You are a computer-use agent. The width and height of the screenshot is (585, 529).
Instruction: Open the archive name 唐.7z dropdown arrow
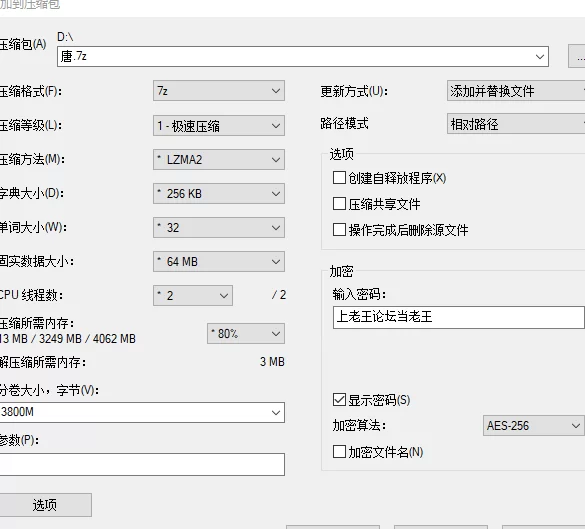(539, 57)
